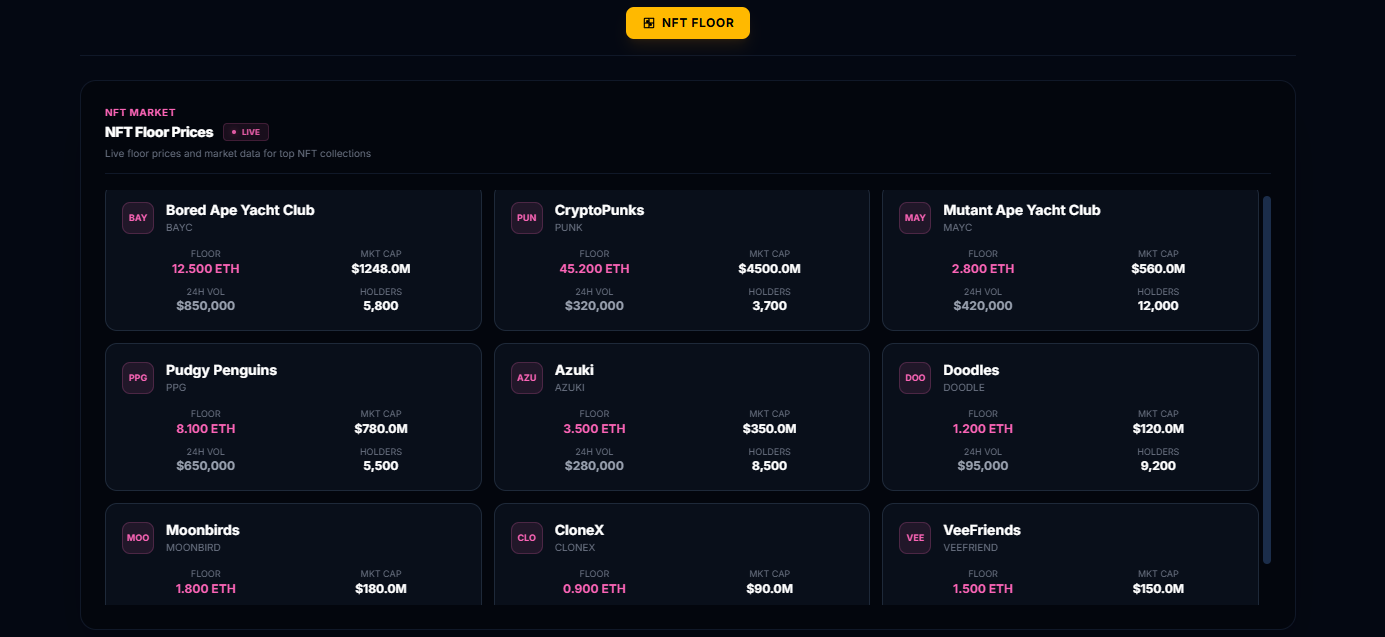Click the 12.500 ETH floor price

(206, 269)
